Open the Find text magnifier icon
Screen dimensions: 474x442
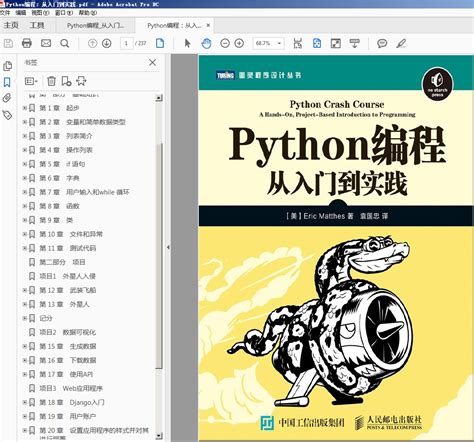coord(65,43)
